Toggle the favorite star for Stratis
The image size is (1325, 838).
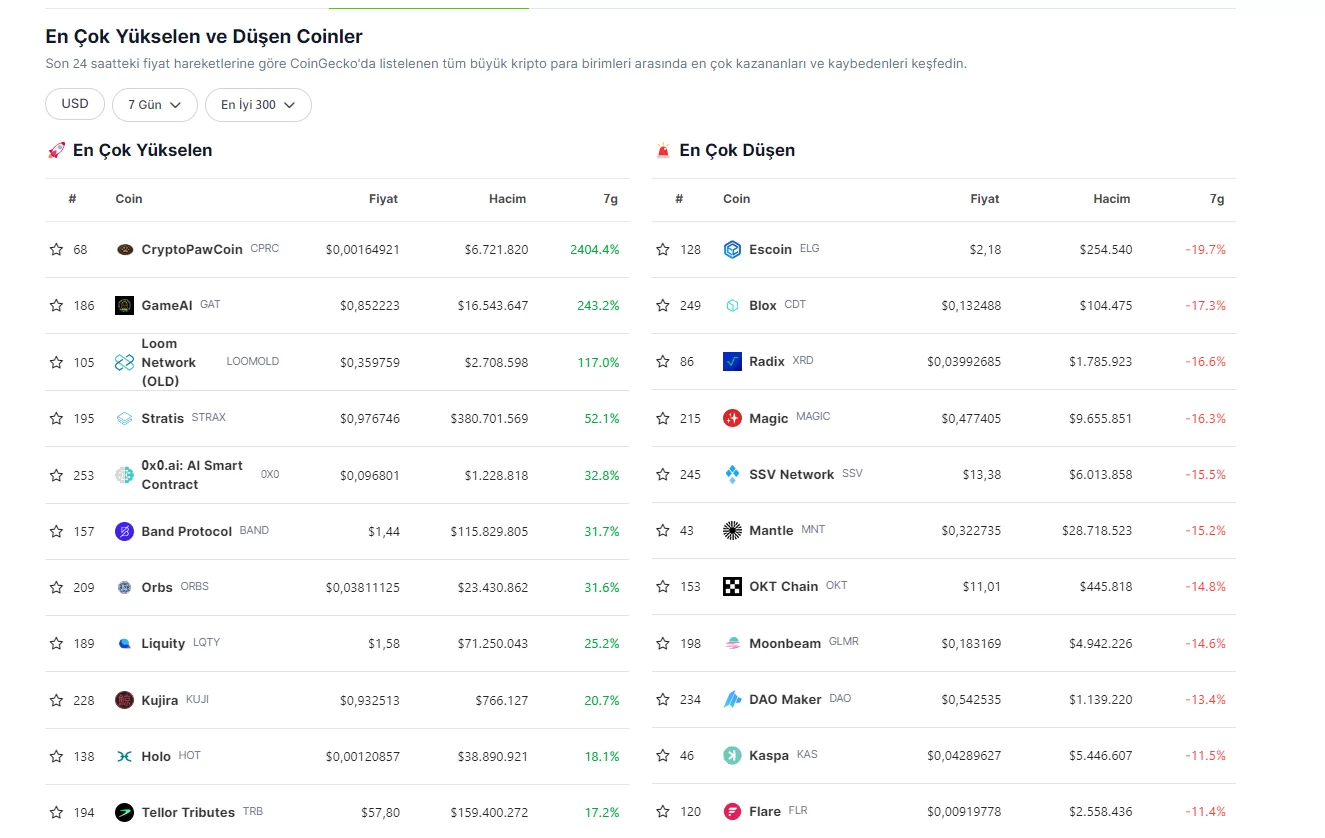pyautogui.click(x=56, y=419)
